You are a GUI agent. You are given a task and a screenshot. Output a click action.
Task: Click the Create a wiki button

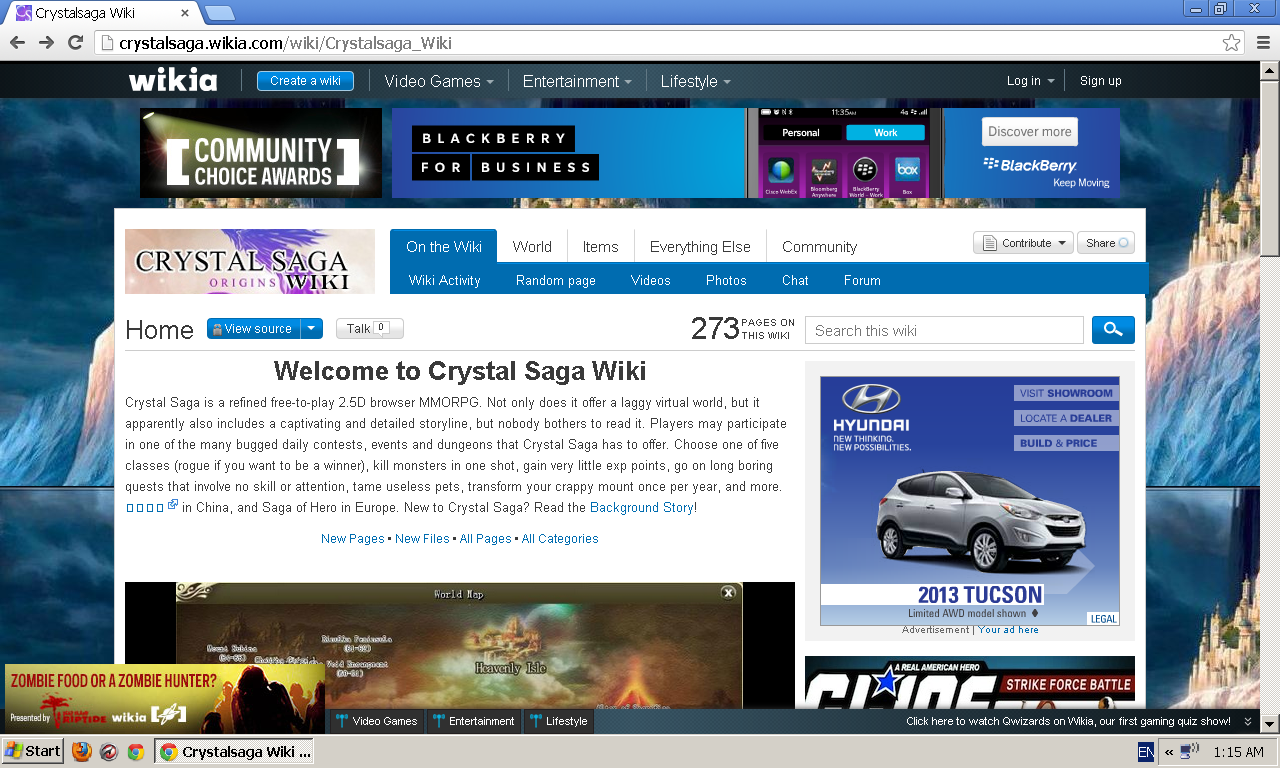[x=305, y=81]
